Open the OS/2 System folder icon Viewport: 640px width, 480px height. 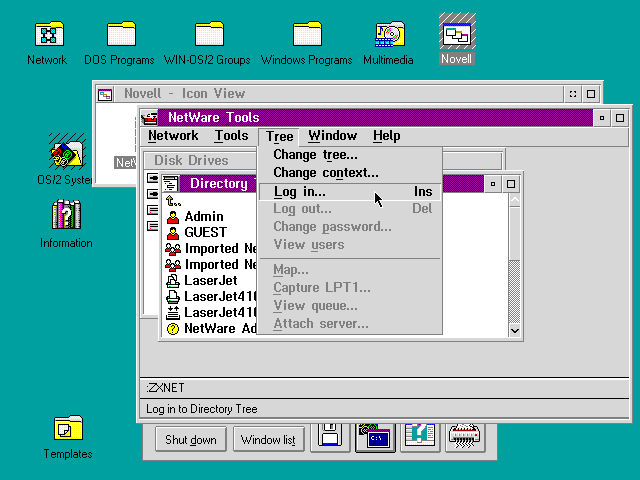click(x=67, y=153)
